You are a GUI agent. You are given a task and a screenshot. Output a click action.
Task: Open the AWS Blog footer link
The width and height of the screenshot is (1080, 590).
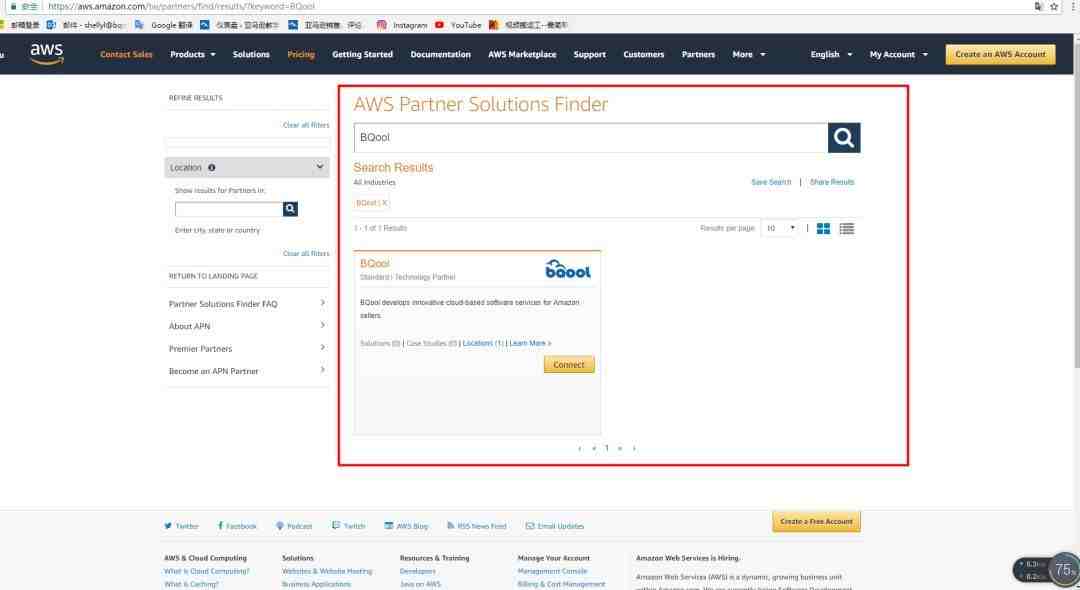(x=406, y=526)
